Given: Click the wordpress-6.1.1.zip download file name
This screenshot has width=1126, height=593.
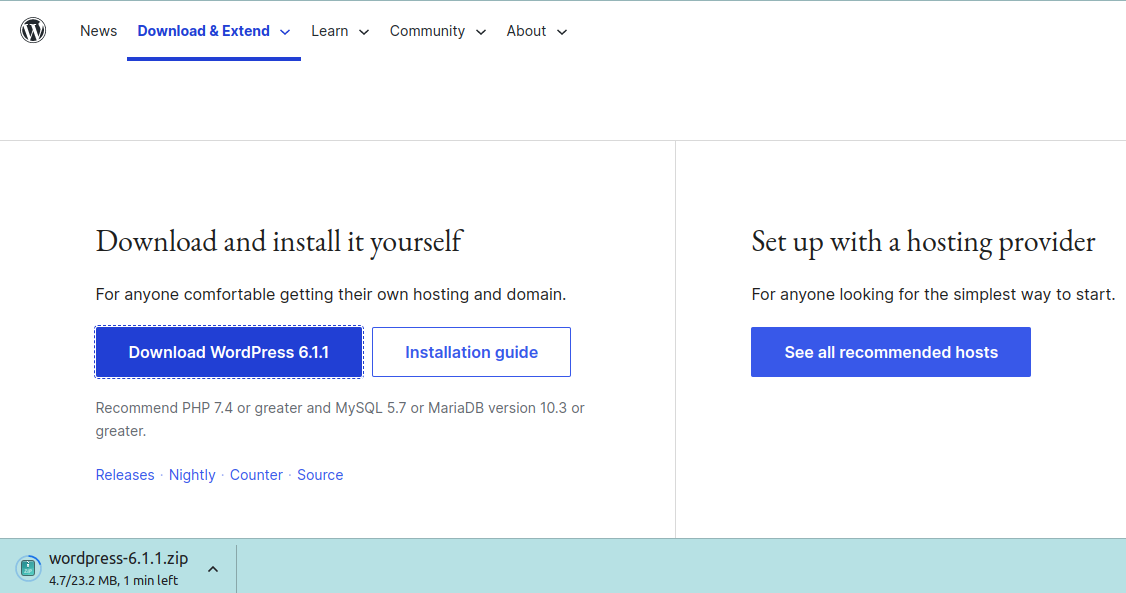Looking at the screenshot, I should (x=118, y=559).
